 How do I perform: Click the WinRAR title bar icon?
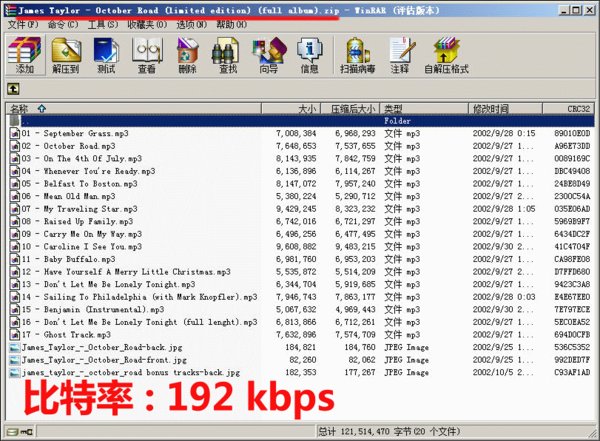click(x=11, y=10)
